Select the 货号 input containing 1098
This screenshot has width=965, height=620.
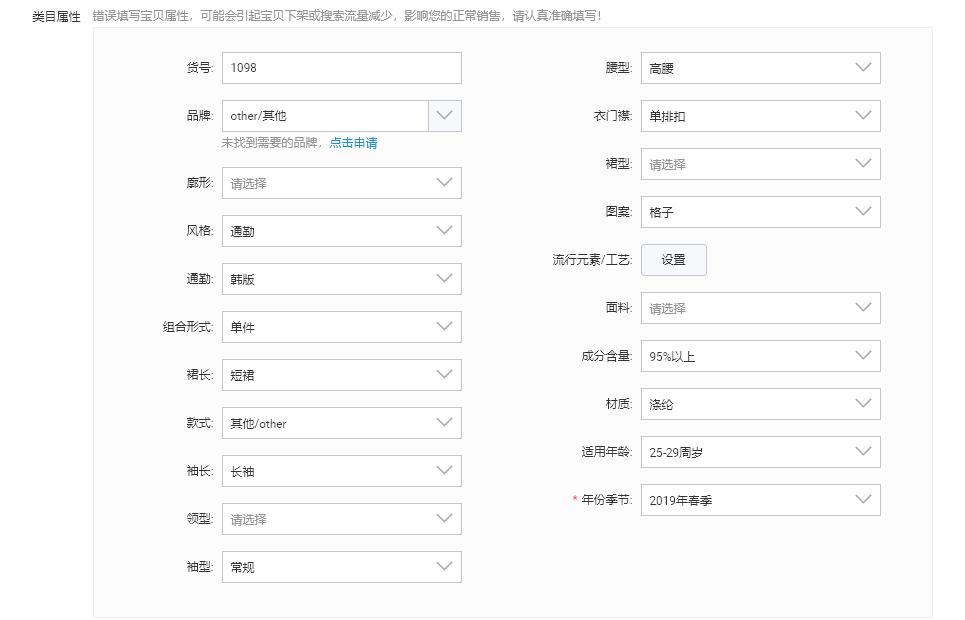[340, 67]
